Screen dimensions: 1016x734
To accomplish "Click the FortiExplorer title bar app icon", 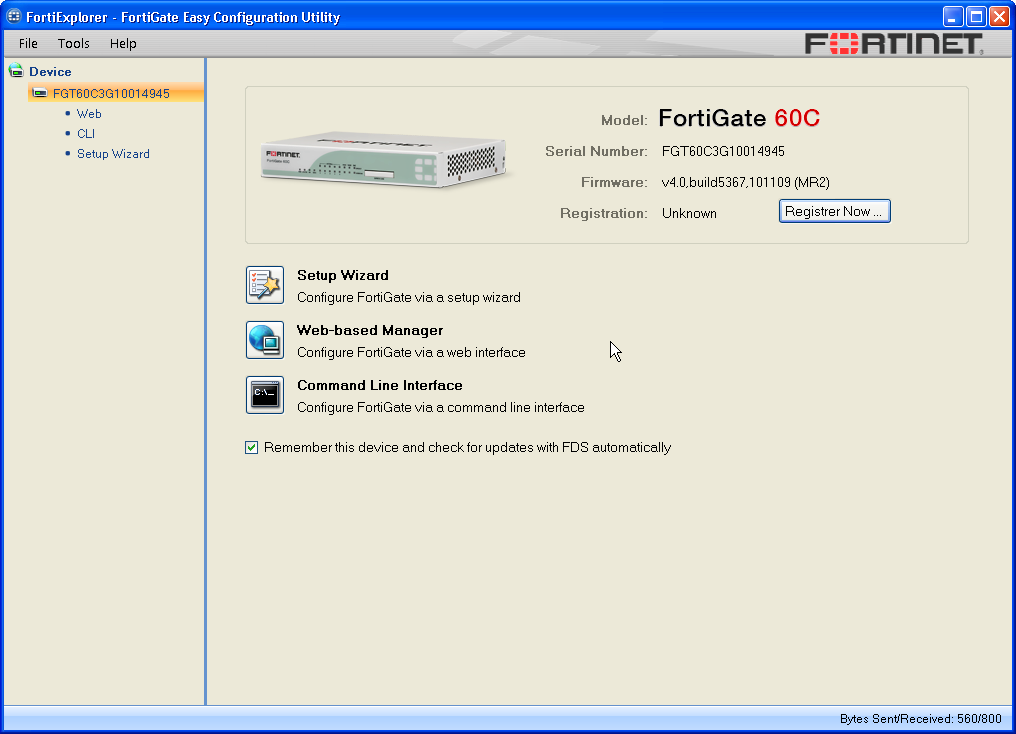I will click(14, 16).
